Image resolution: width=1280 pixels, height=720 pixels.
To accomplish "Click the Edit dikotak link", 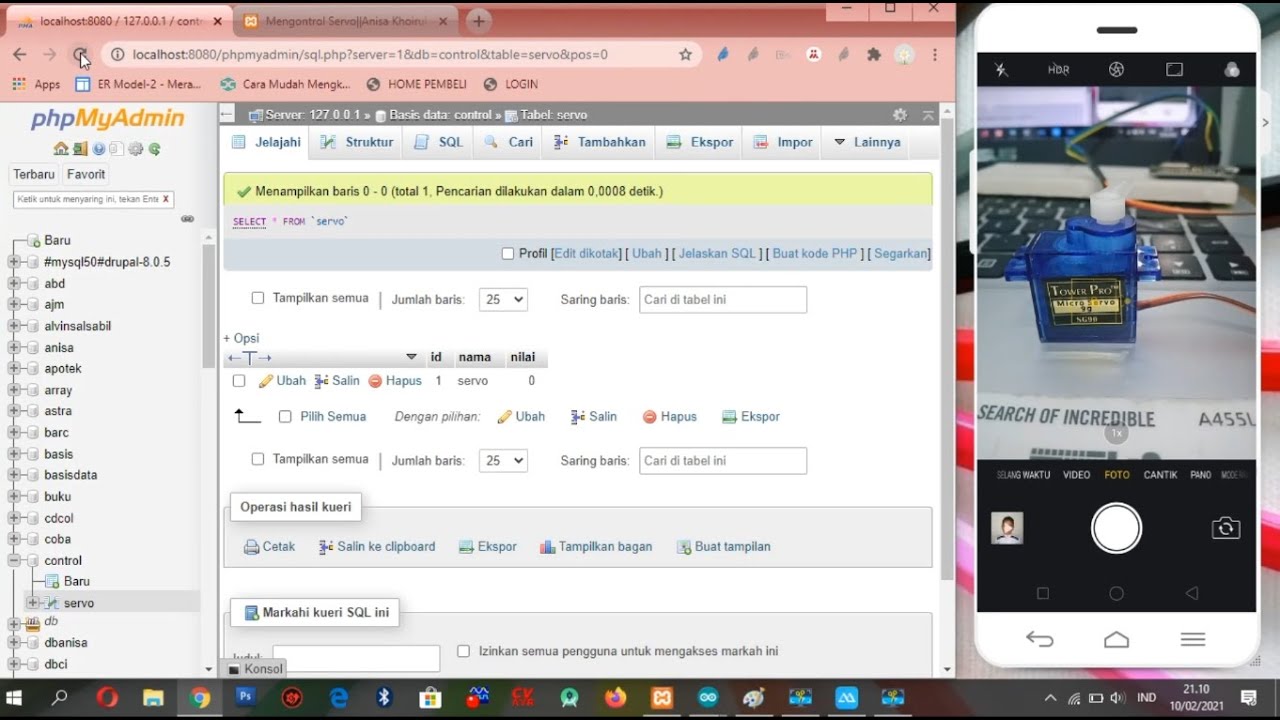I will tap(587, 254).
